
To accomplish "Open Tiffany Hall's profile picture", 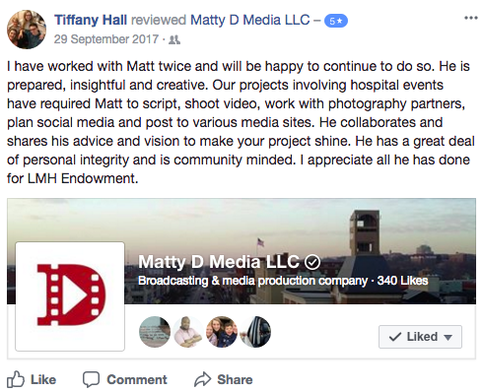I will [27, 29].
